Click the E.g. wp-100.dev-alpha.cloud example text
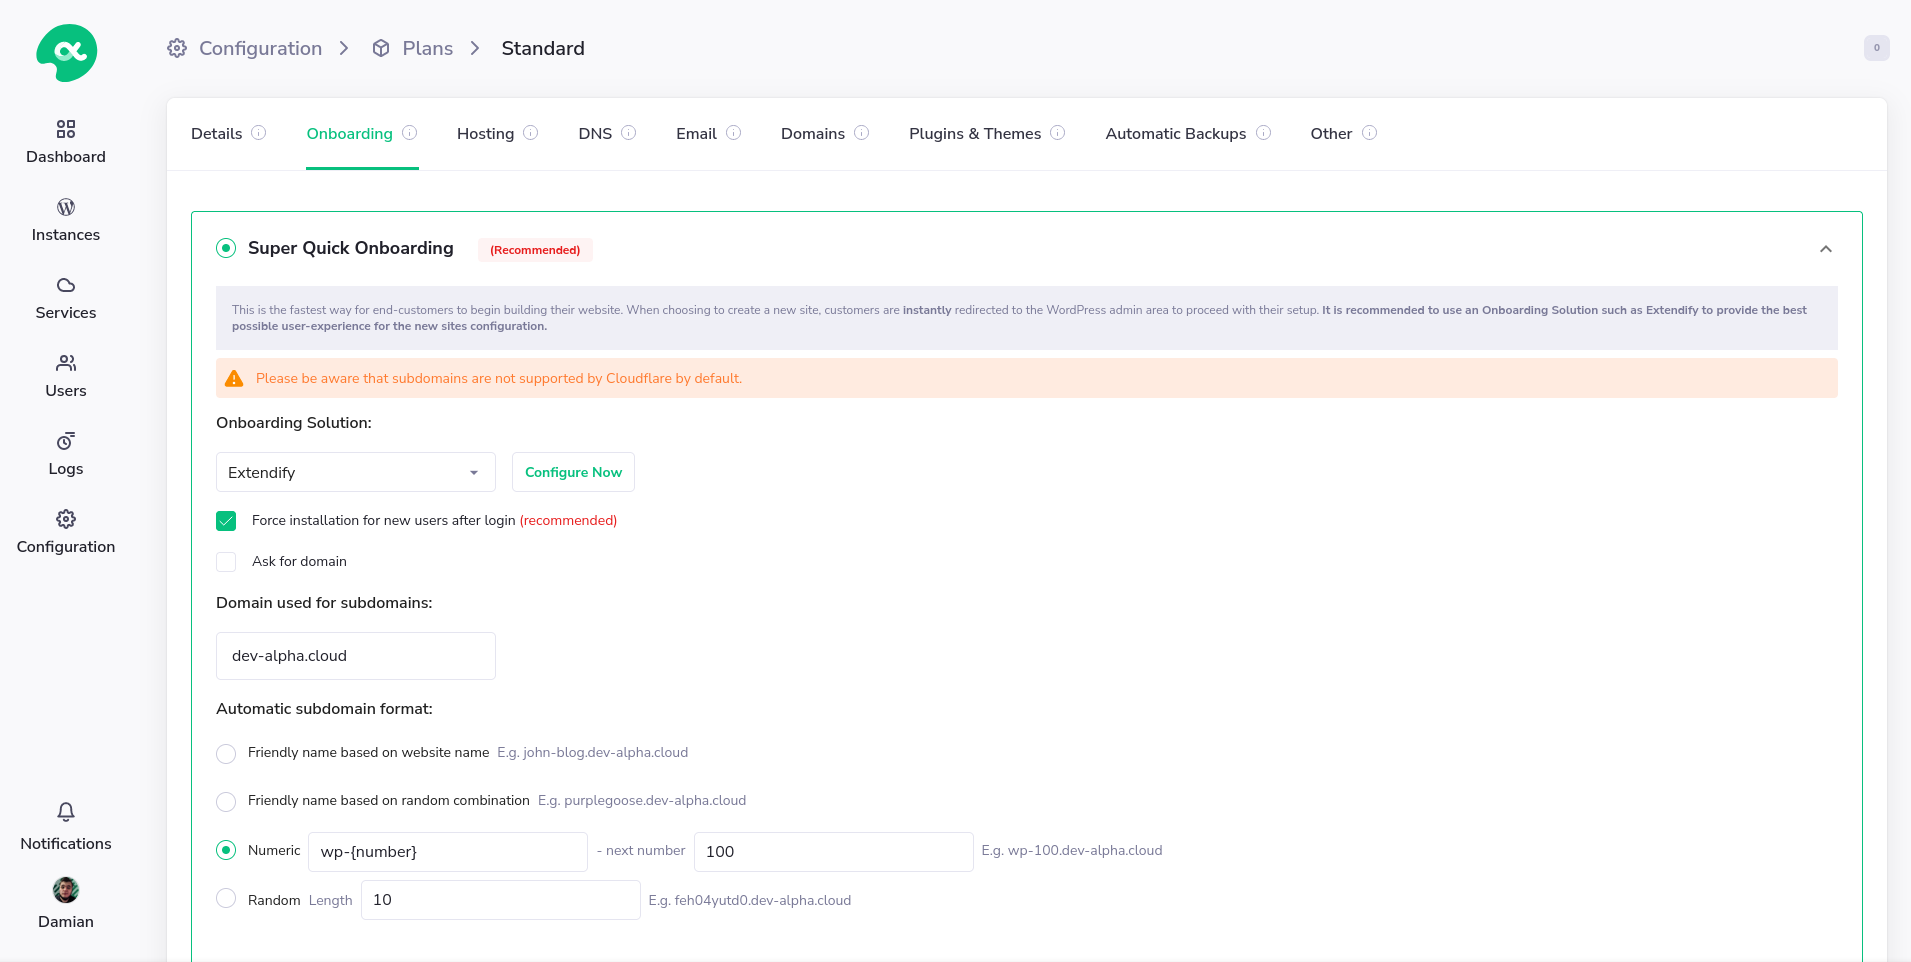This screenshot has width=1911, height=962. pos(1072,851)
